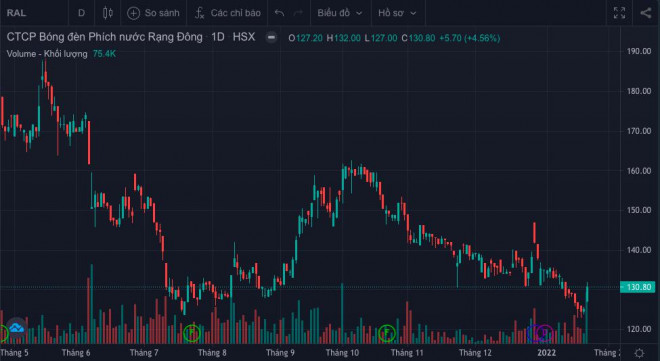This screenshot has height=361, width=660.
Task: Undo the last chart action
Action: pyautogui.click(x=279, y=13)
